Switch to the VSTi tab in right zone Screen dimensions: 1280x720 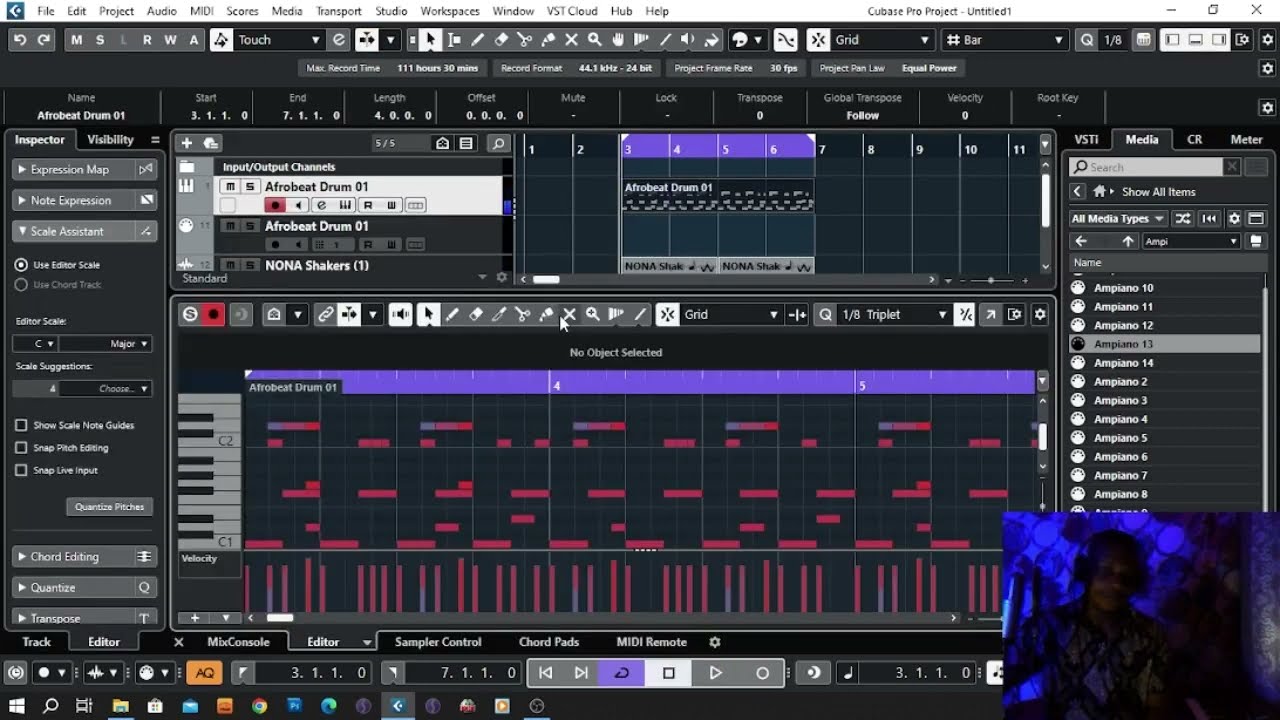[1086, 140]
